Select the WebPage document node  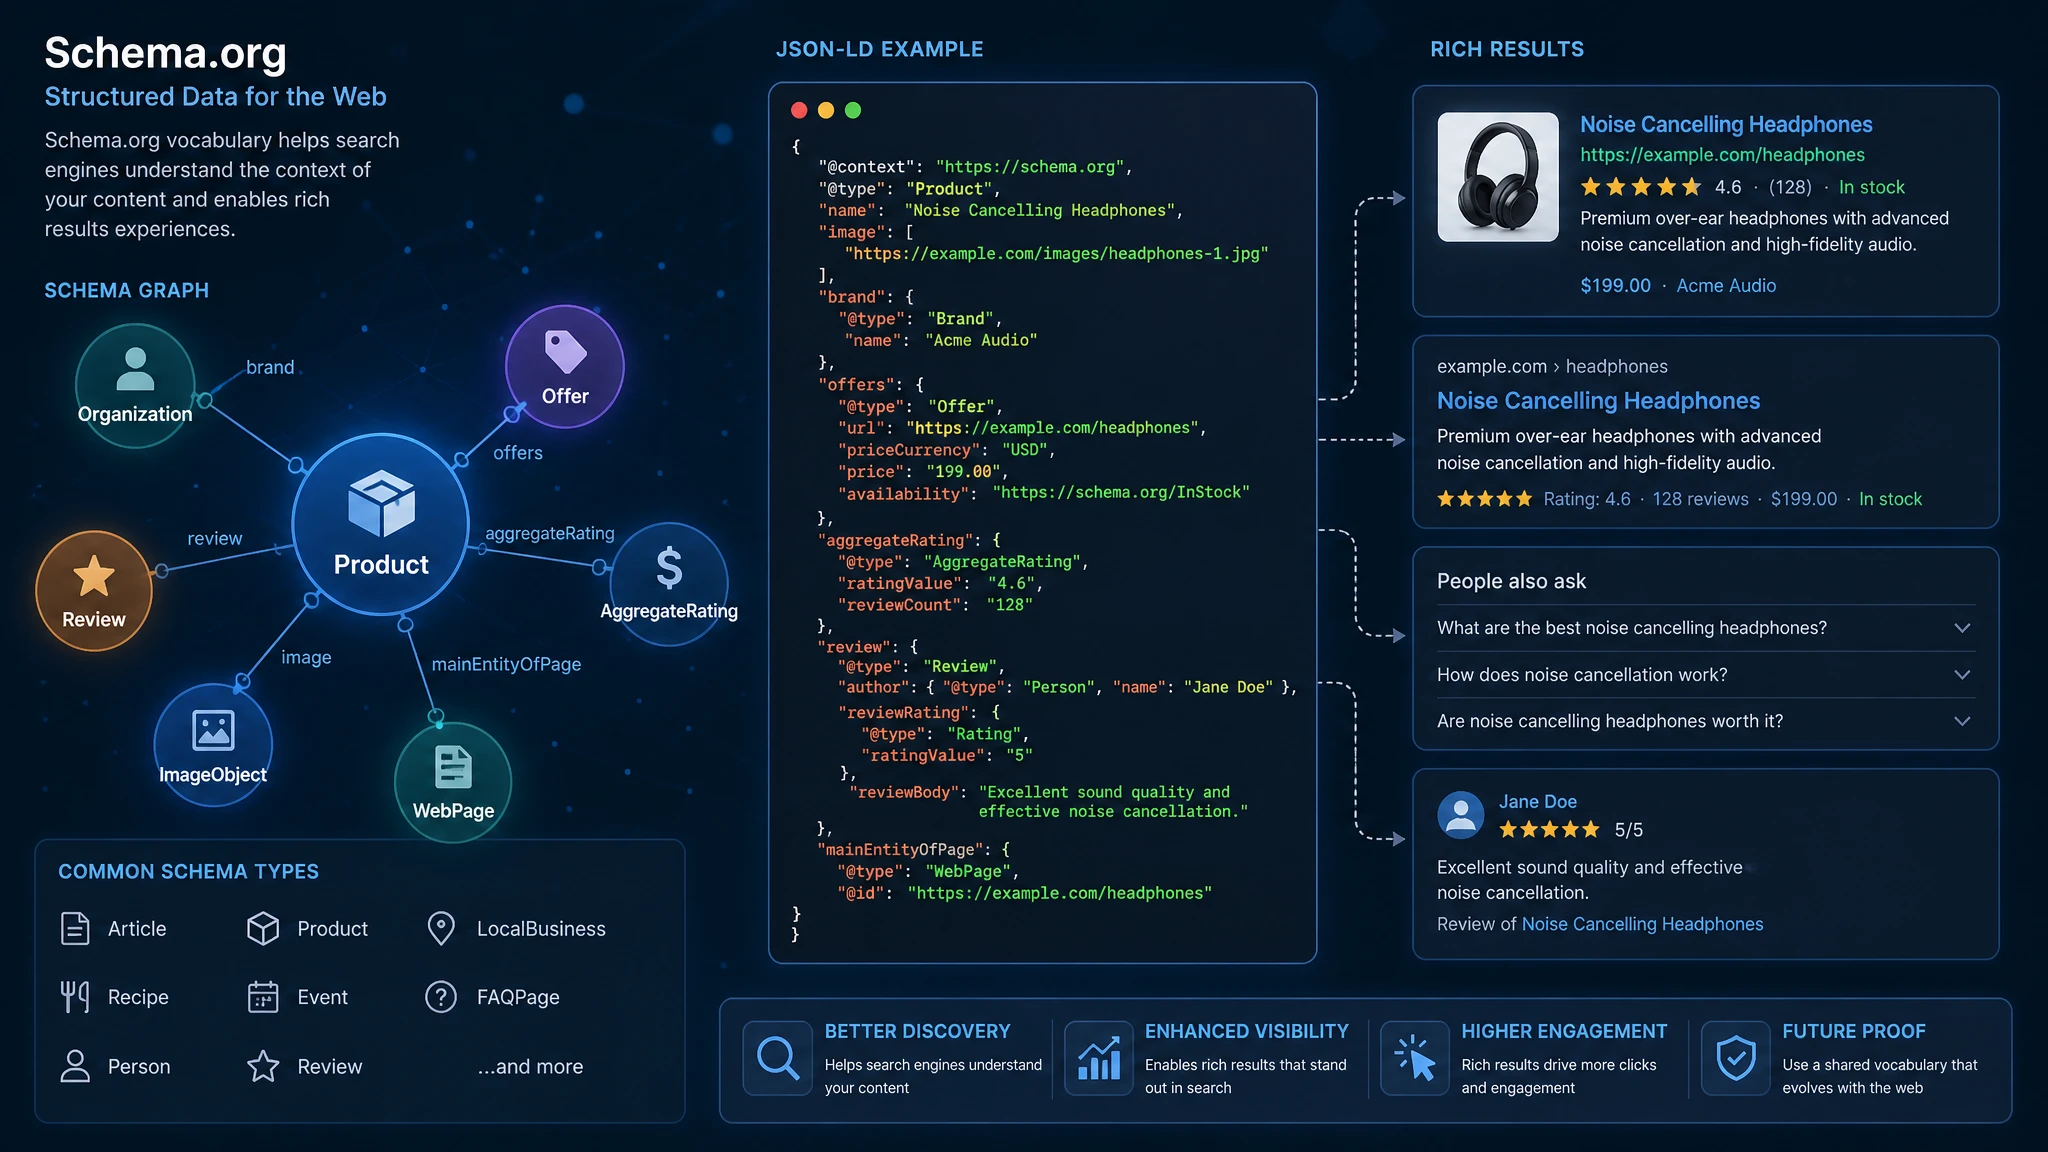click(453, 782)
